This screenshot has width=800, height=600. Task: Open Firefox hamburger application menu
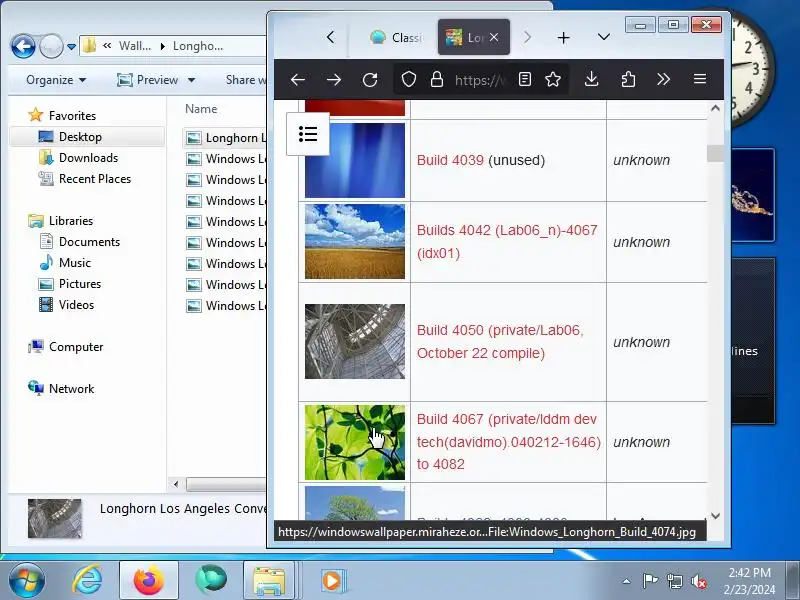pos(699,79)
